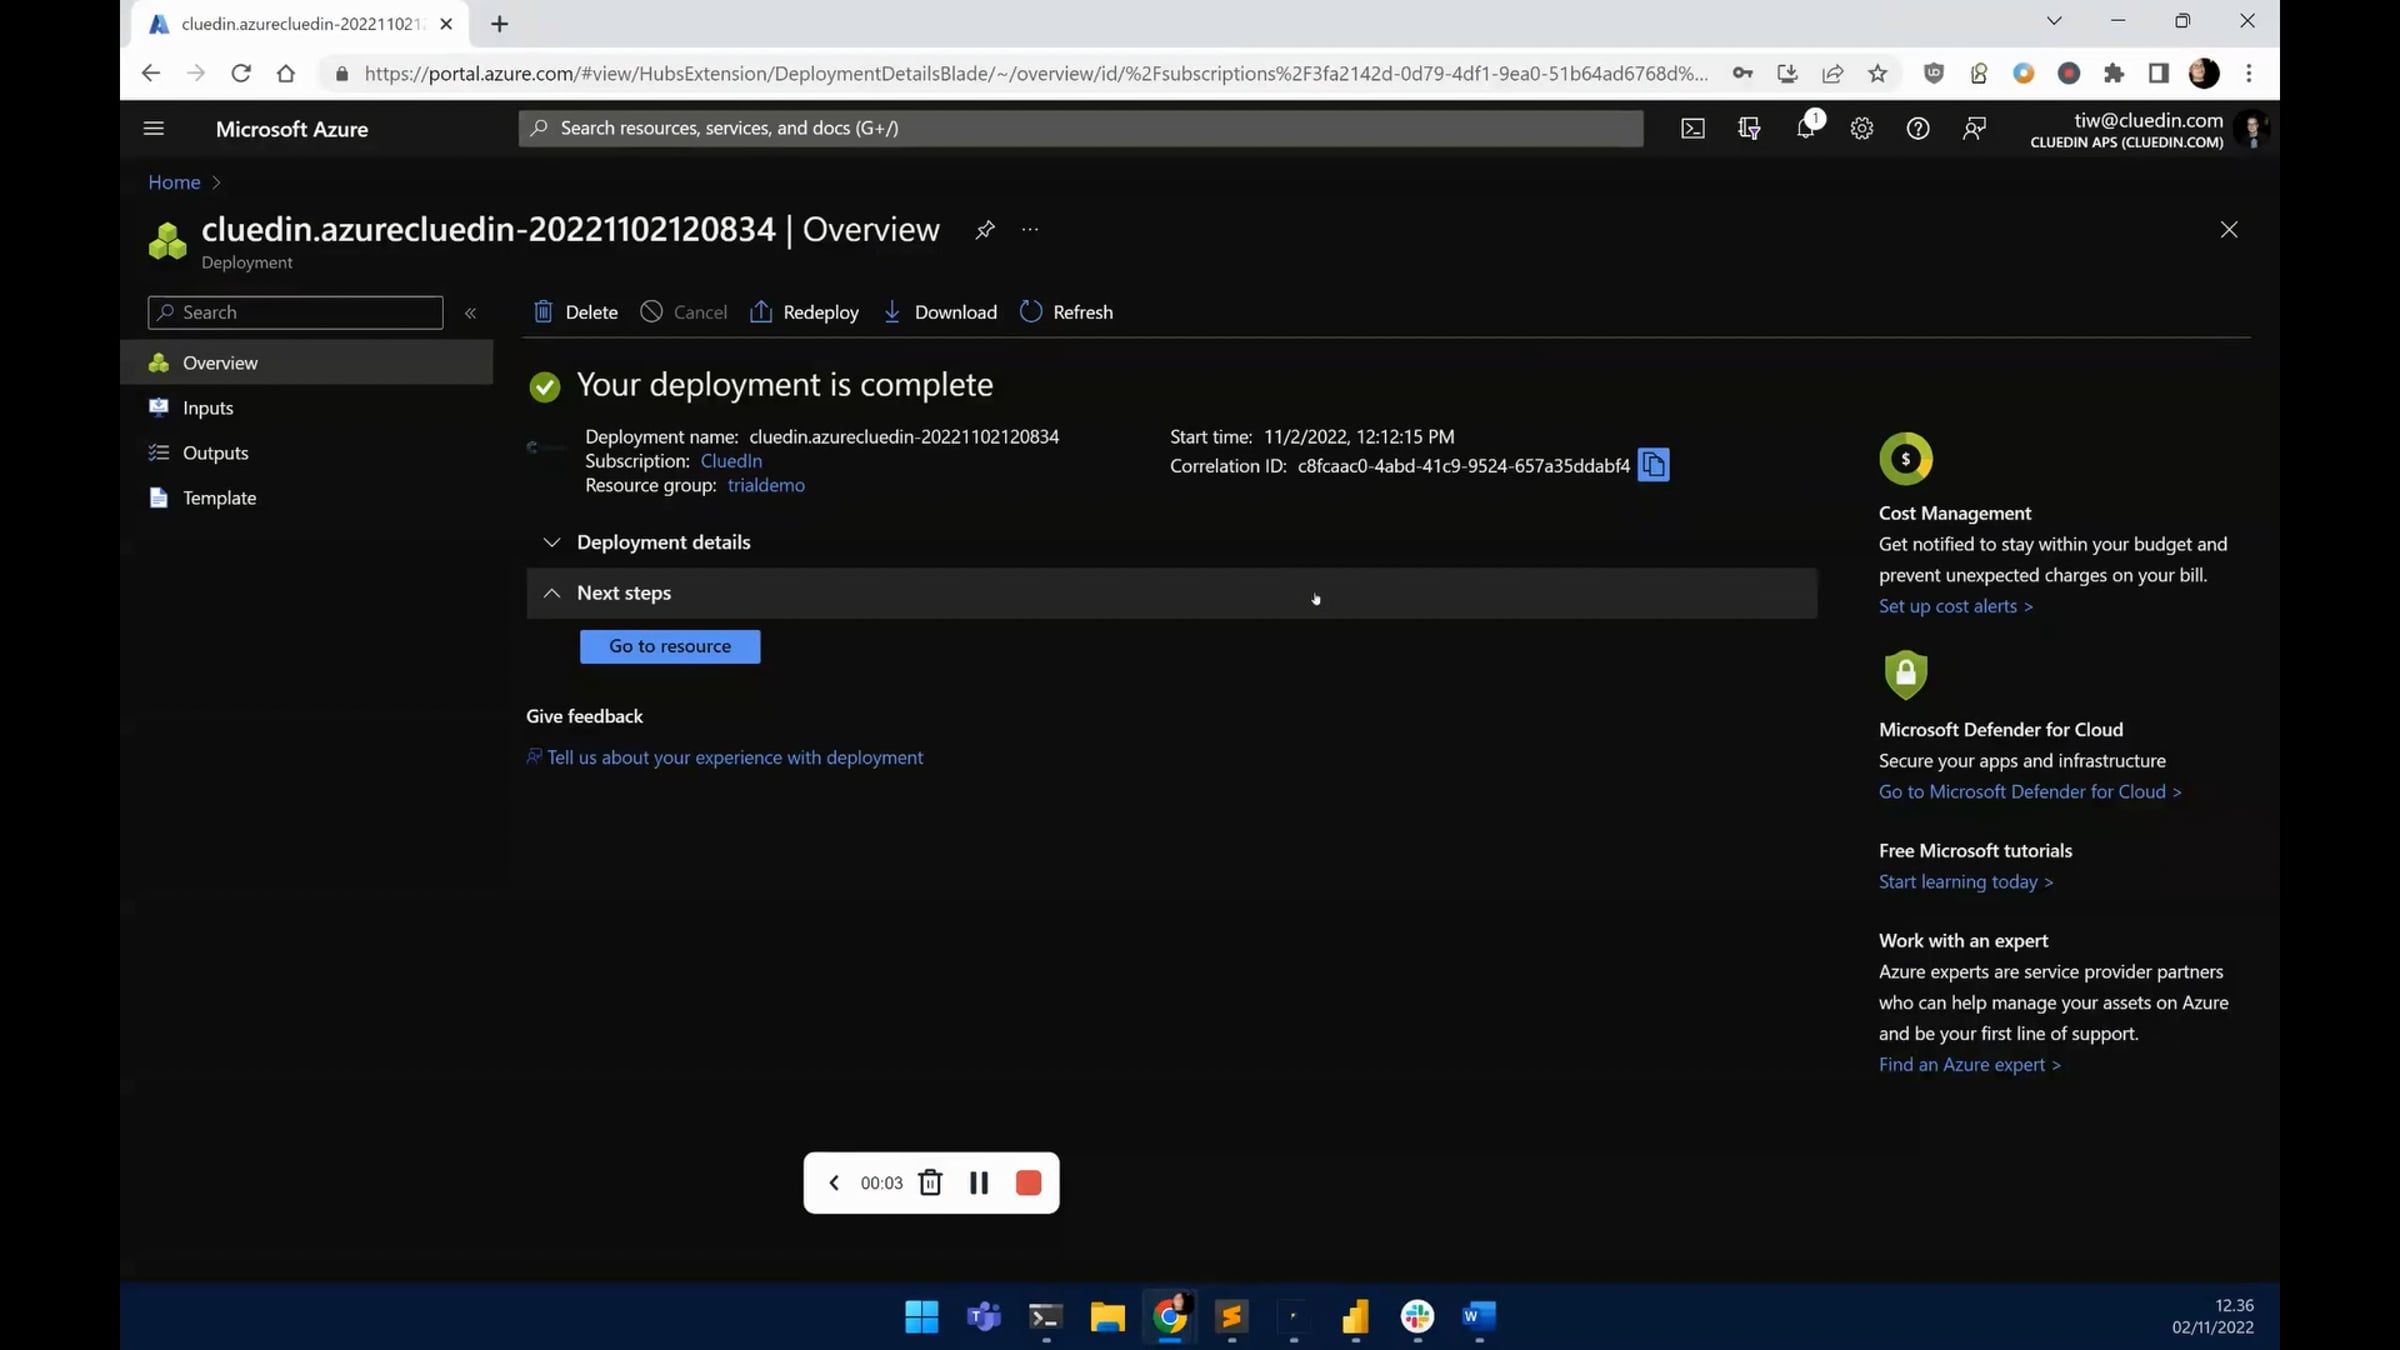Refresh the deployment overview

click(x=1066, y=312)
